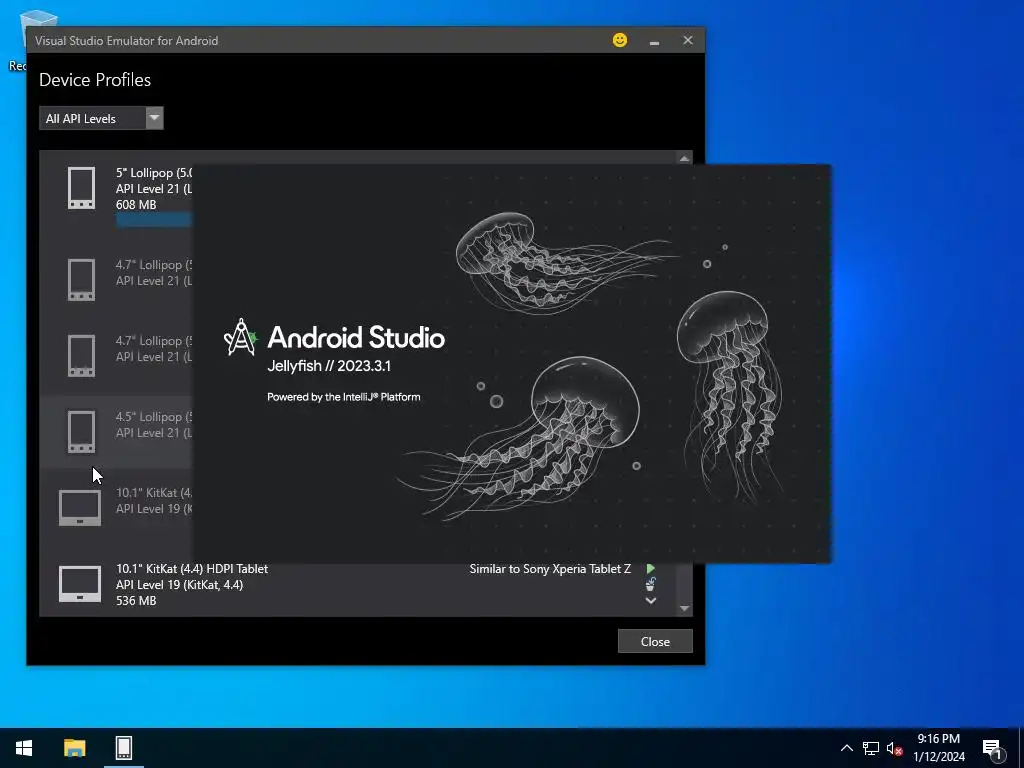Show hidden system tray icons
Screen dimensions: 1024x768
pyautogui.click(x=846, y=748)
